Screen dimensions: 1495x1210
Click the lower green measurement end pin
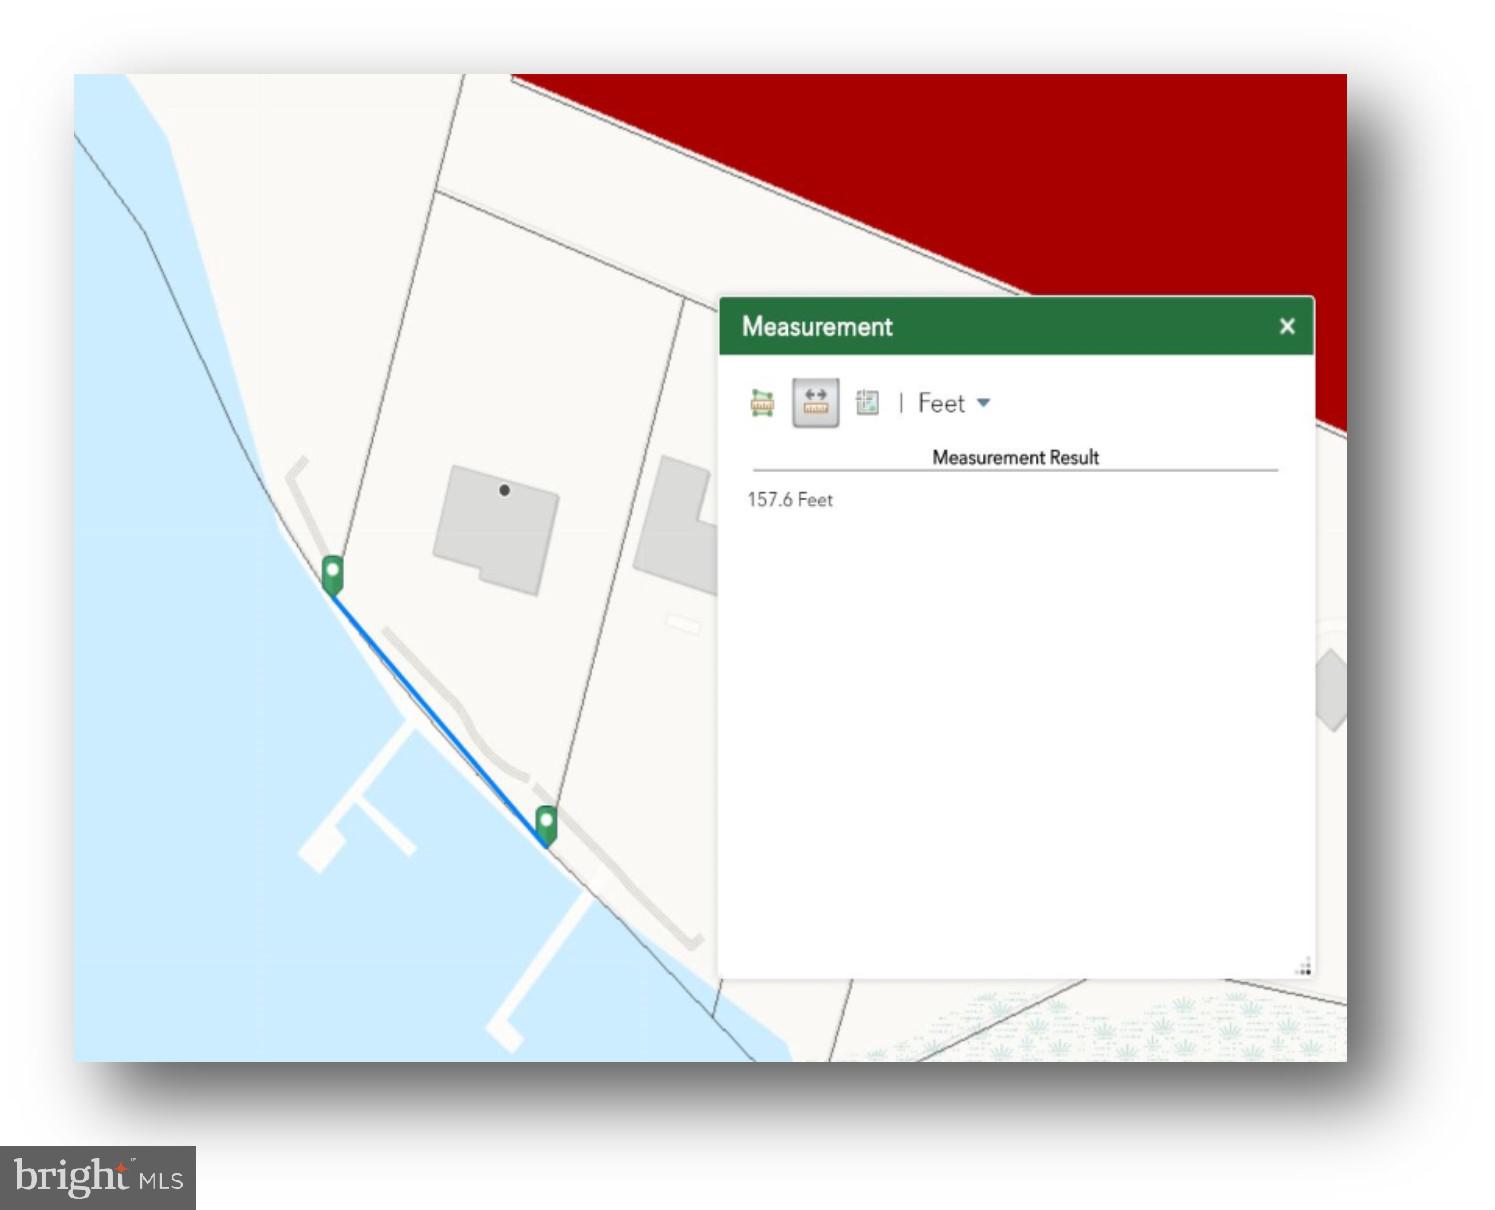point(546,824)
